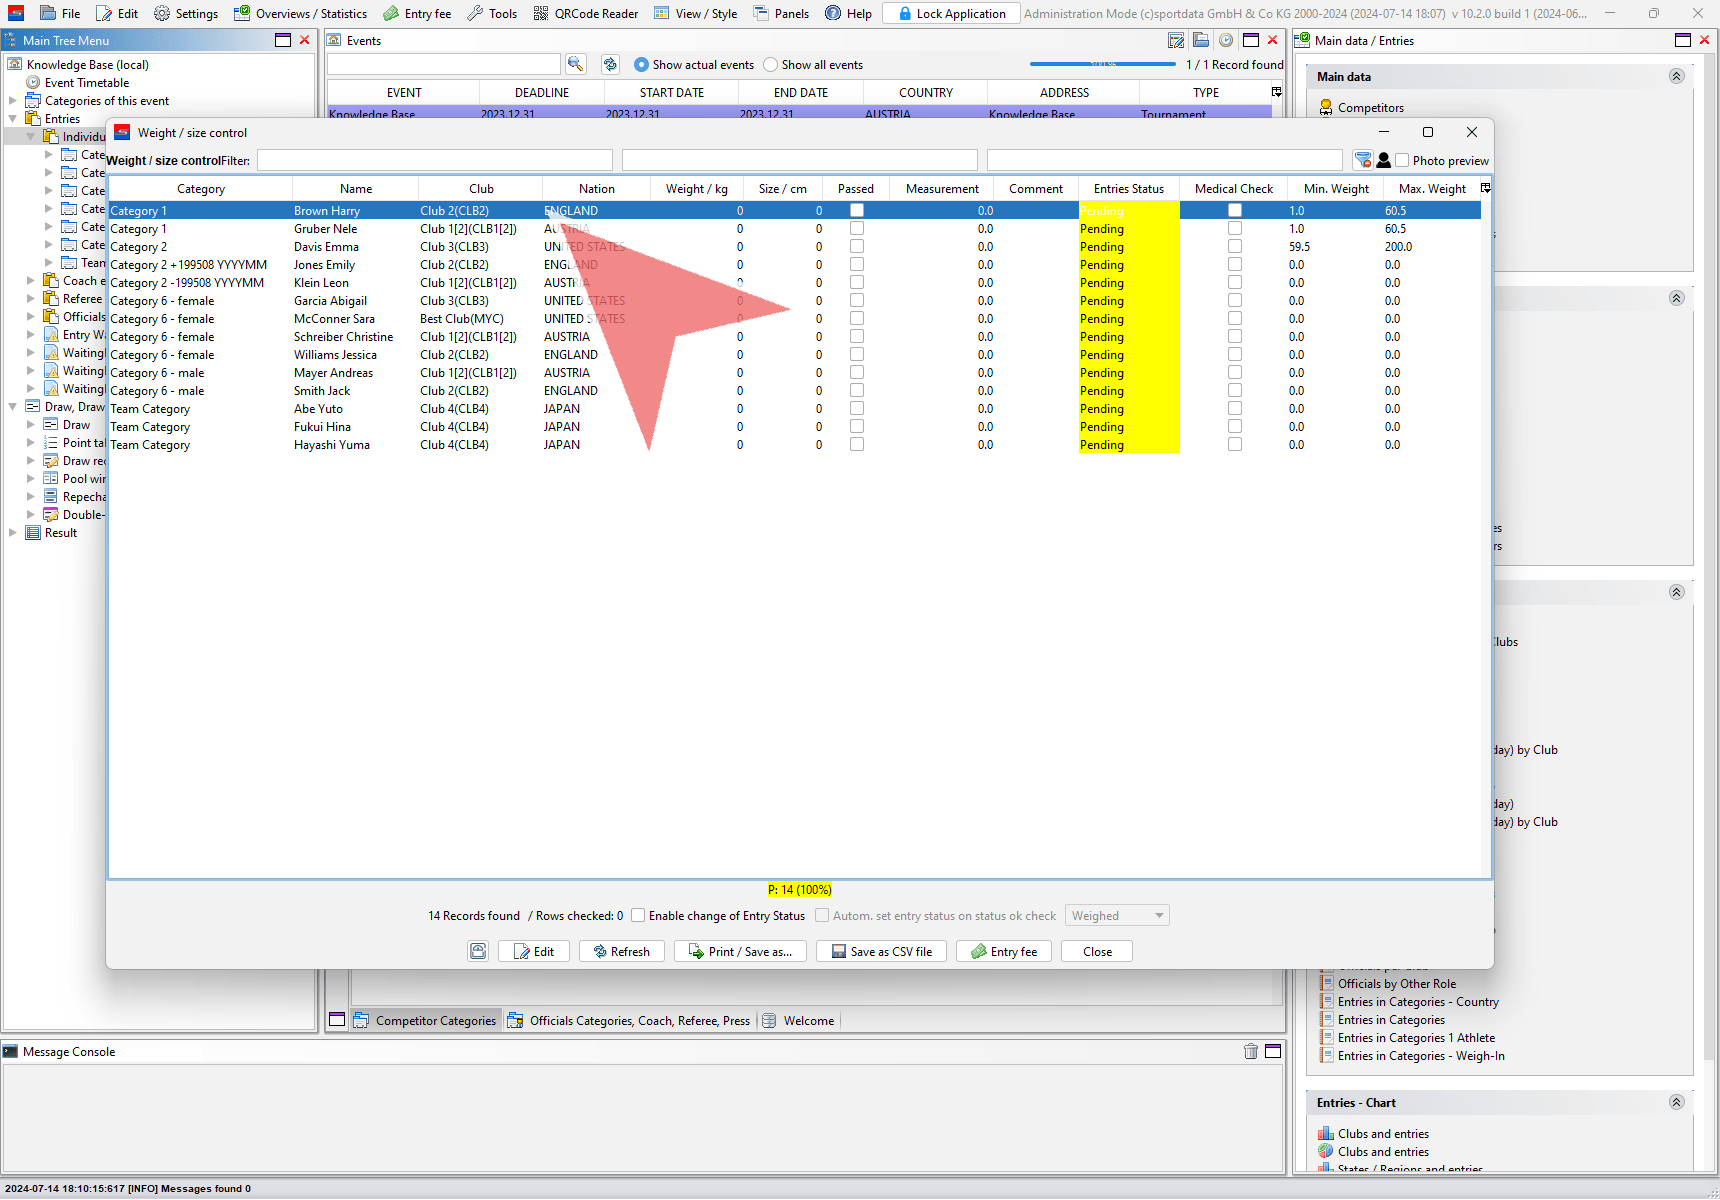
Task: Click the trash icon in Message Console
Action: tap(1250, 1051)
